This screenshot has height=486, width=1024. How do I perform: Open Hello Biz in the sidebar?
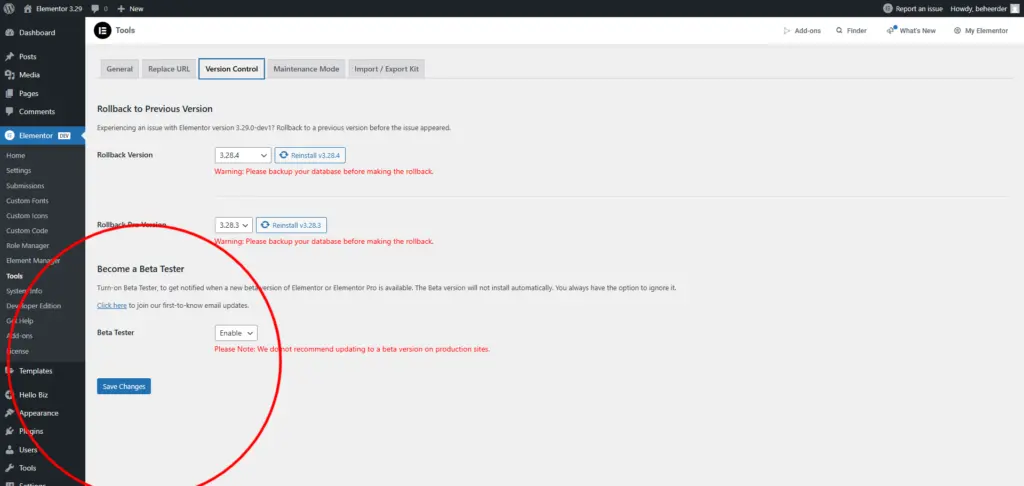[x=33, y=395]
